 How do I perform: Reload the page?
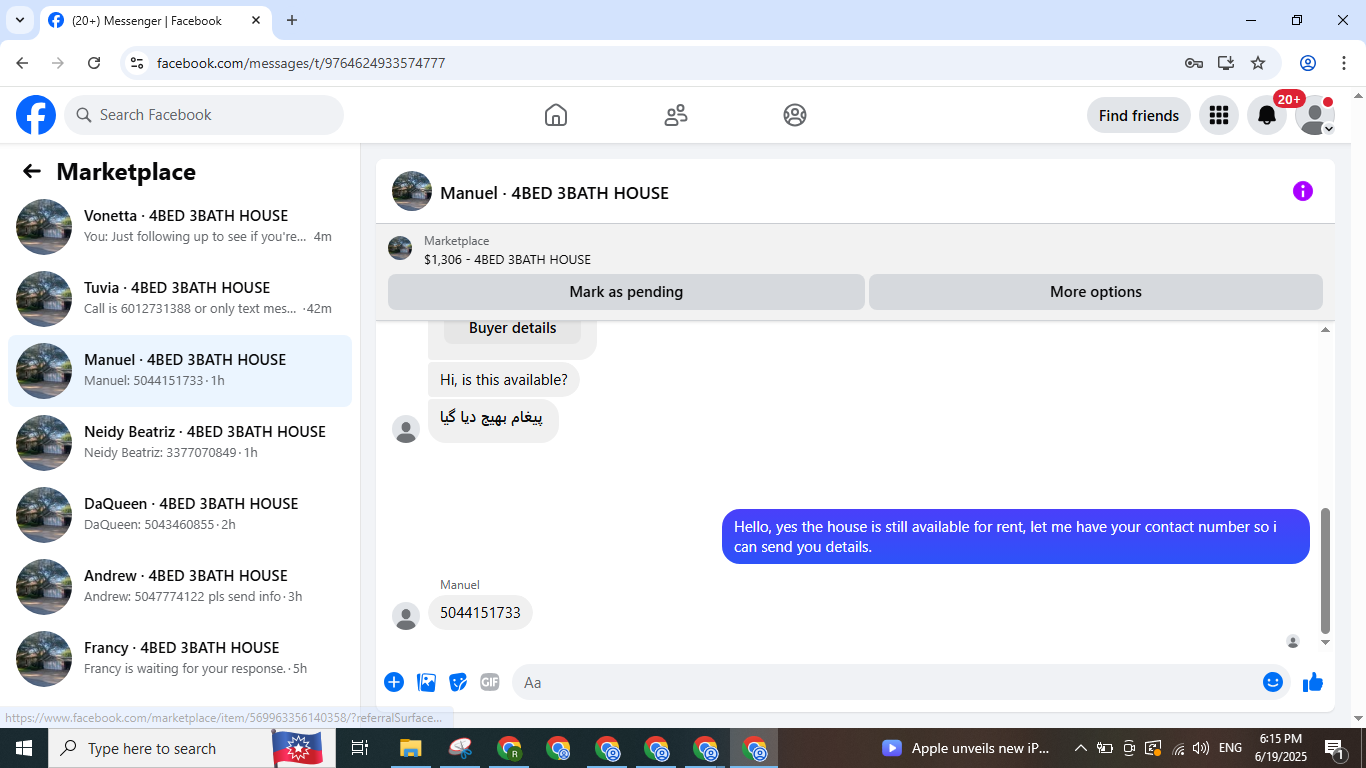[94, 63]
